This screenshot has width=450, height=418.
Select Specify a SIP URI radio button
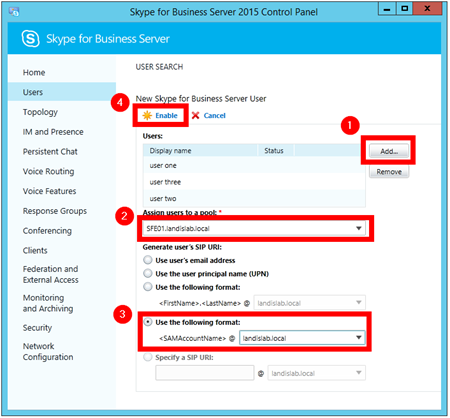point(148,357)
